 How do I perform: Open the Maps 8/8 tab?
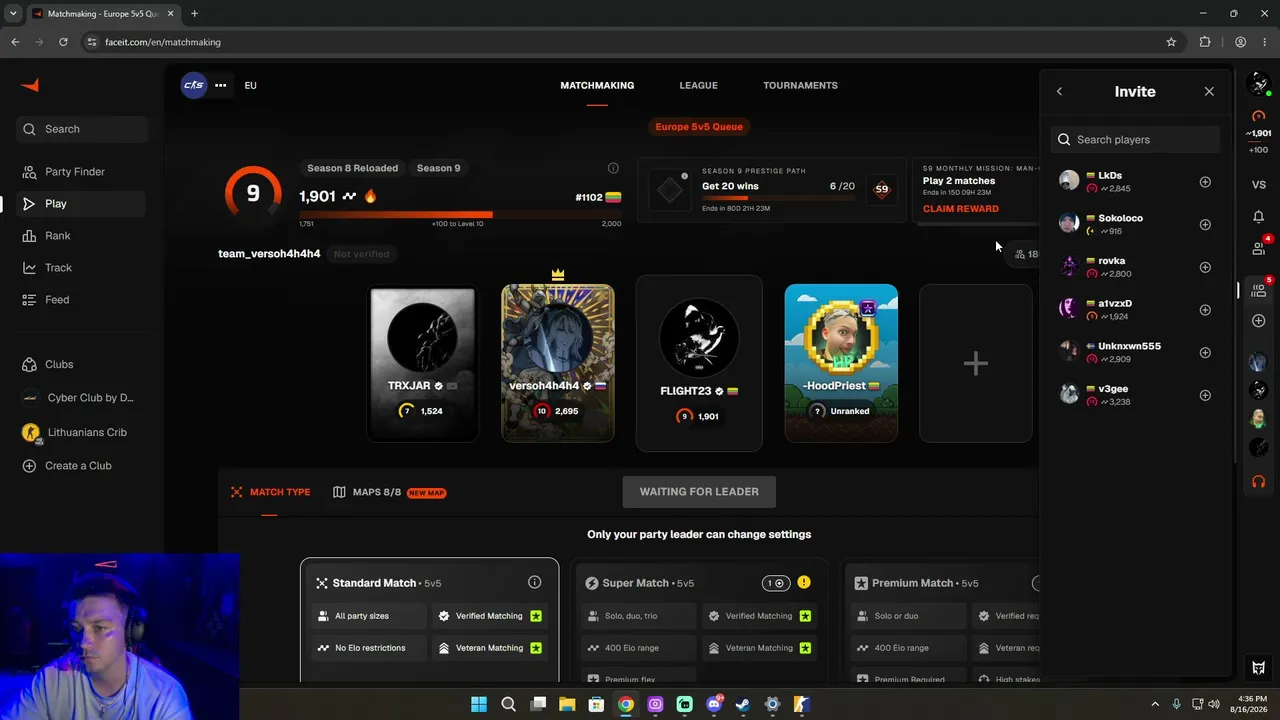(x=389, y=492)
